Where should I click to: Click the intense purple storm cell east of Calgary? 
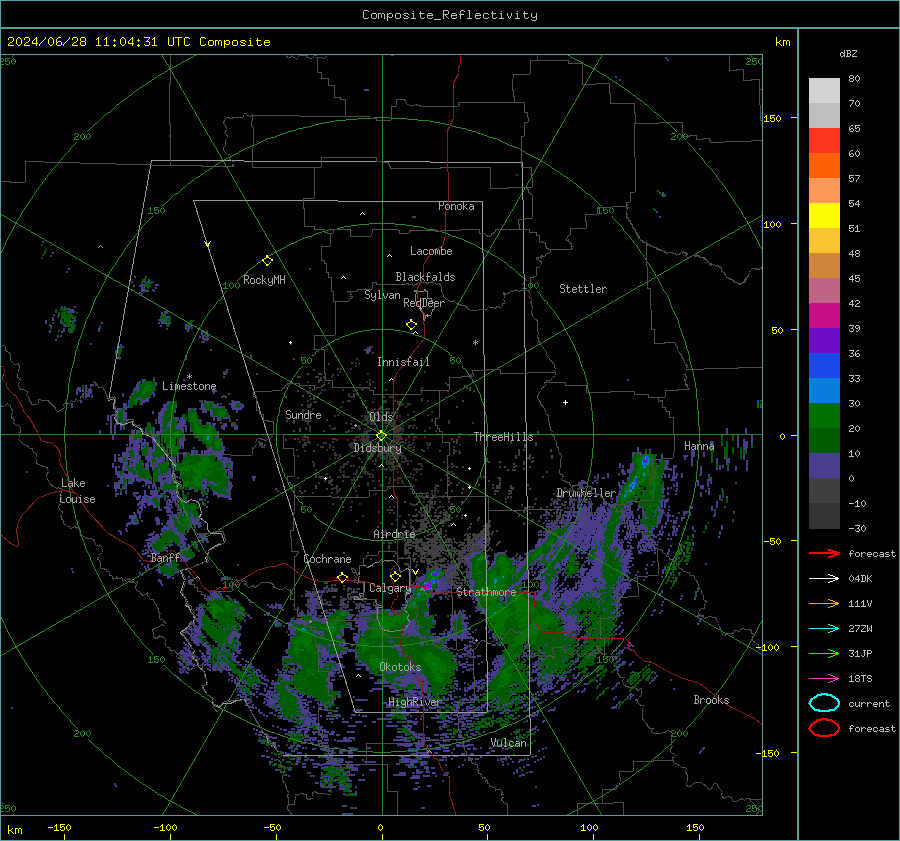coord(432,578)
